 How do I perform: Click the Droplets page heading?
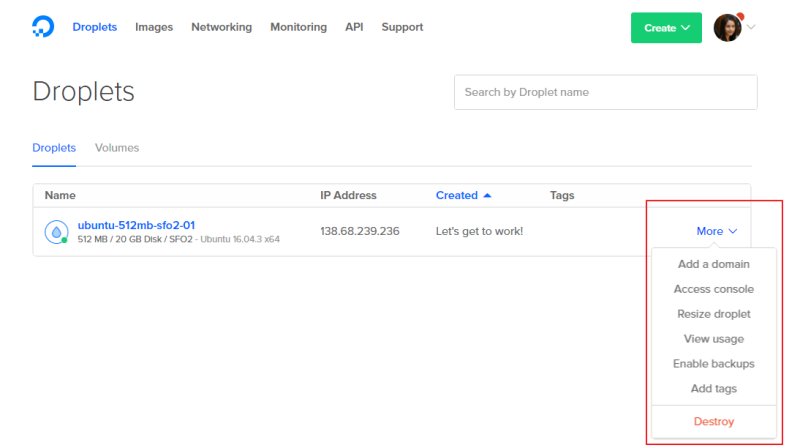(x=84, y=92)
